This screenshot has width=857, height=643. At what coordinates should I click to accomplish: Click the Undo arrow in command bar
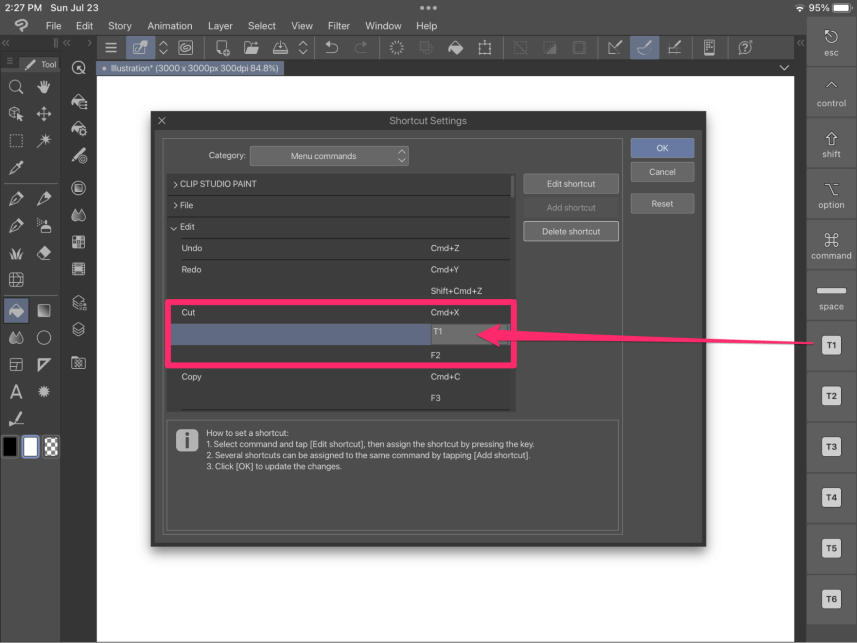331,48
